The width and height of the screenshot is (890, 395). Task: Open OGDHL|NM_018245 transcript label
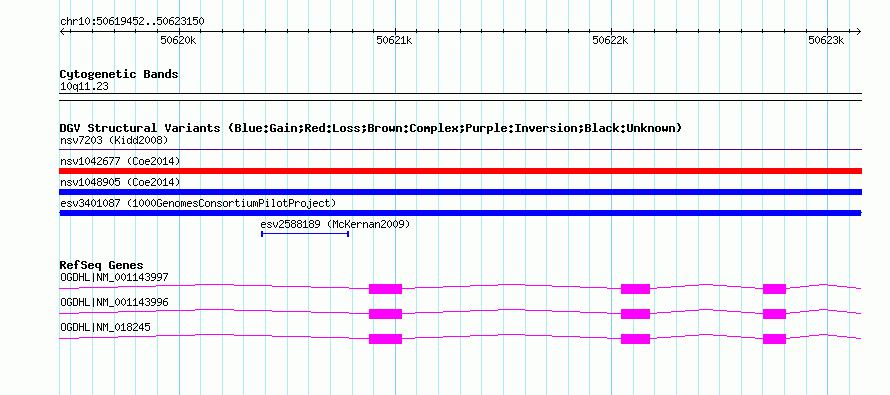(105, 327)
